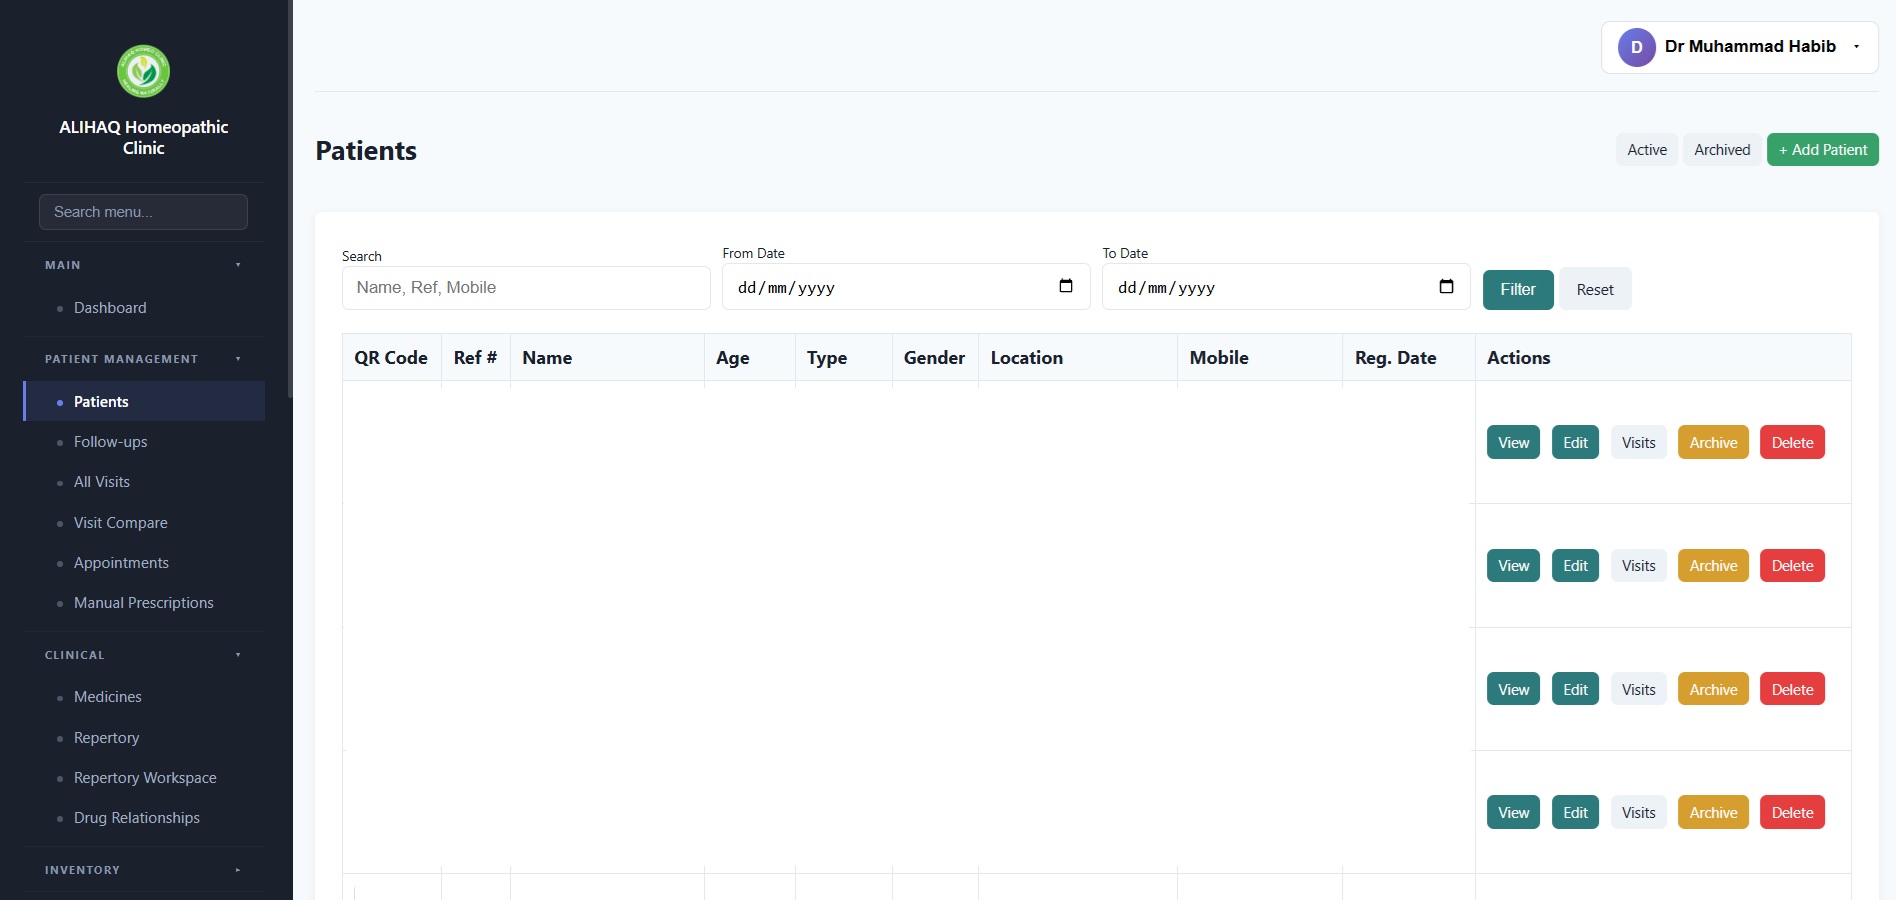The height and width of the screenshot is (900, 1896).
Task: Click View in the fourth patient row
Action: click(x=1513, y=812)
